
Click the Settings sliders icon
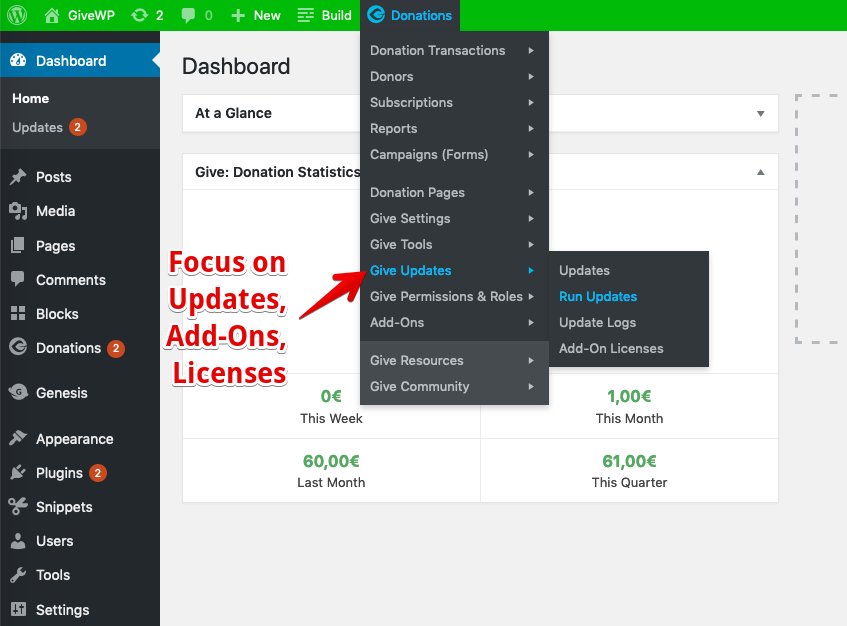(18, 609)
